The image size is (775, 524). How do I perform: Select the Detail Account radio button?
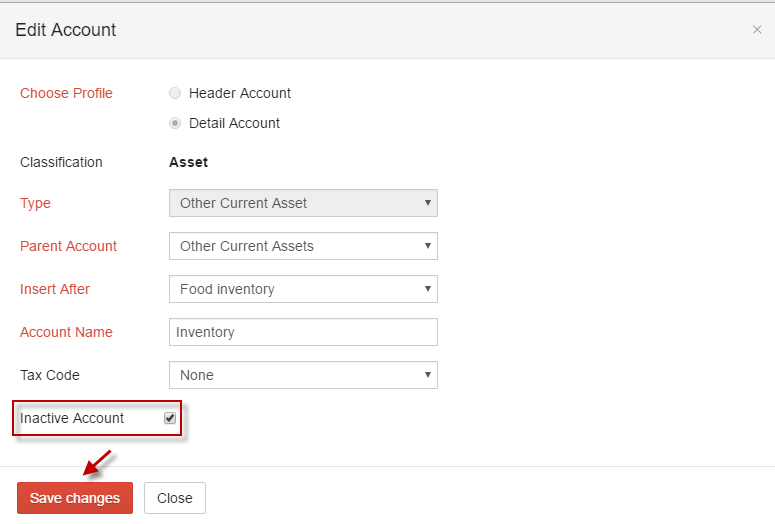[175, 123]
